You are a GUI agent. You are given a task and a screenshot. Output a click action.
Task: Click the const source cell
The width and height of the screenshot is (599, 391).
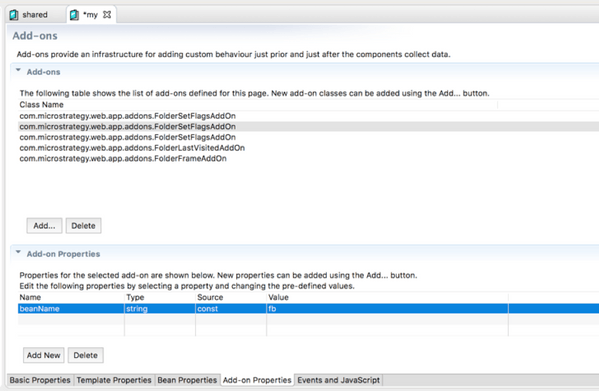coord(231,309)
